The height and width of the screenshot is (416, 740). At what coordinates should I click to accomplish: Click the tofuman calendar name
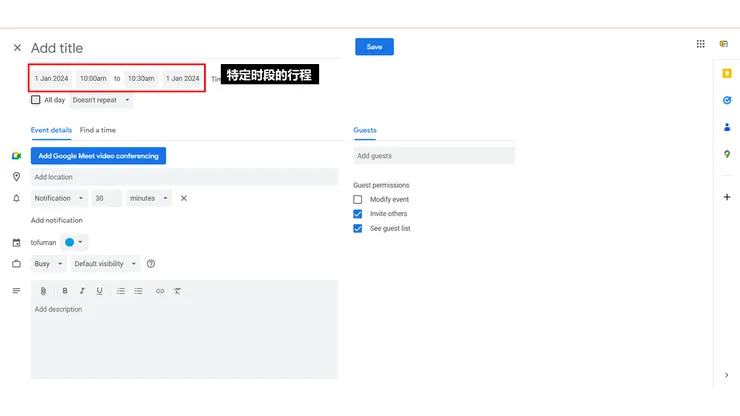[43, 243]
